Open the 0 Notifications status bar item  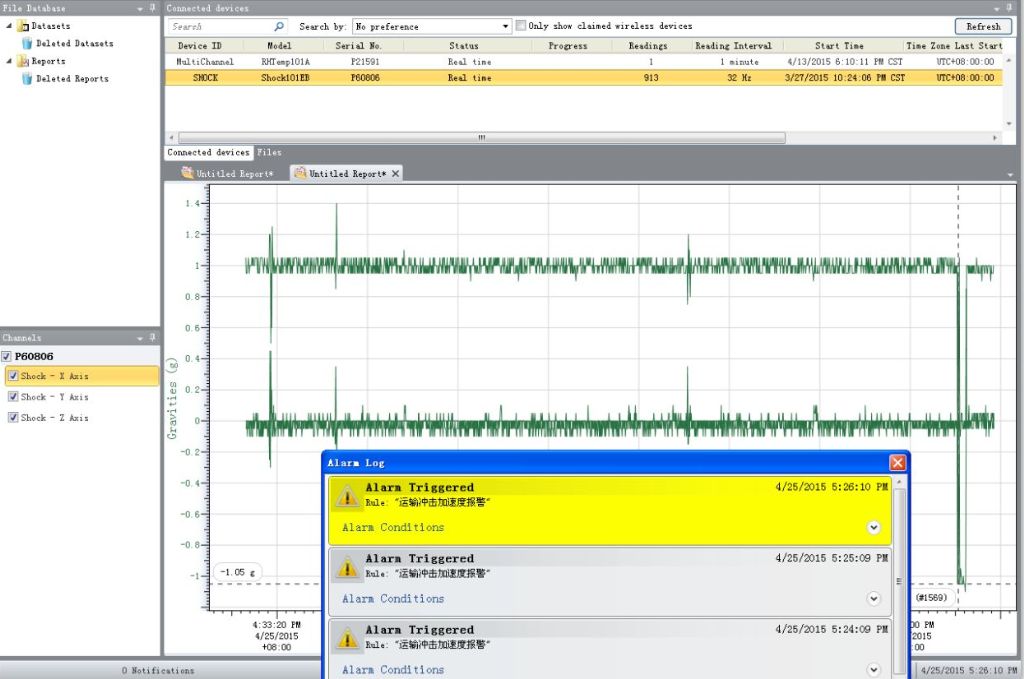(x=158, y=670)
